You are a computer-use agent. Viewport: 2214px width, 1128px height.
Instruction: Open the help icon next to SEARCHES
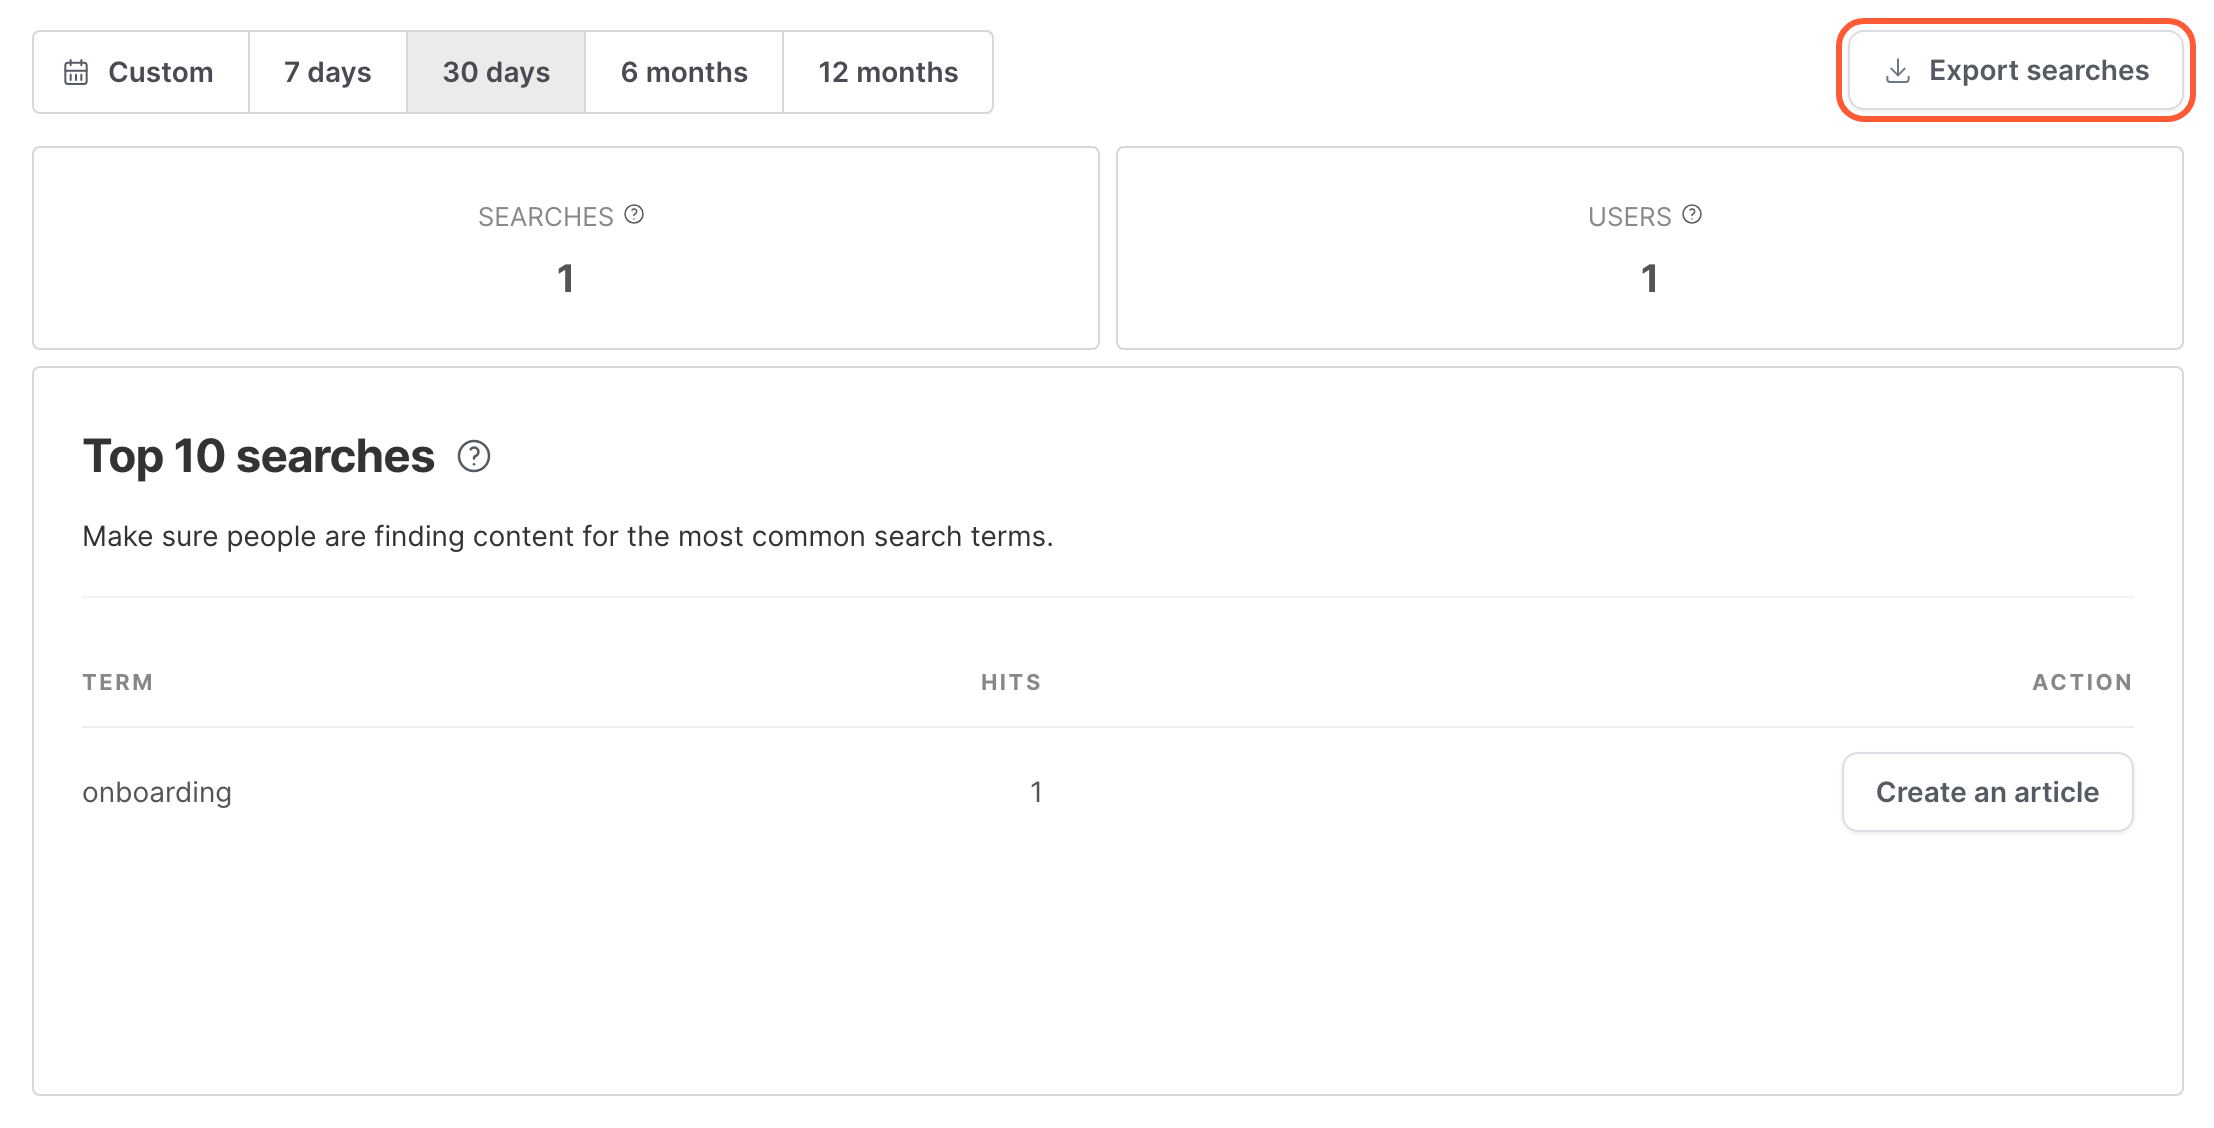pos(634,214)
